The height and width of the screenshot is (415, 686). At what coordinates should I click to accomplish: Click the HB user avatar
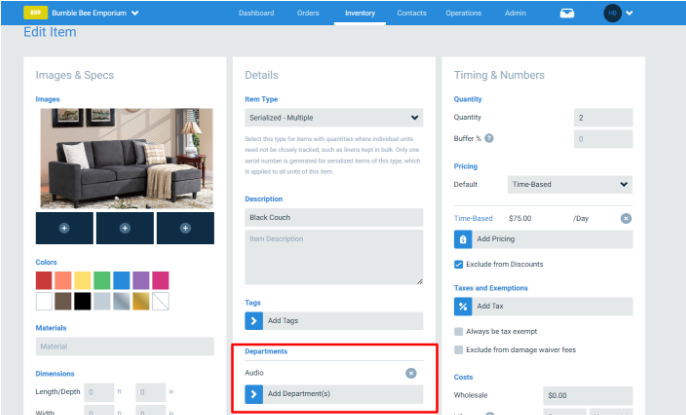click(612, 13)
